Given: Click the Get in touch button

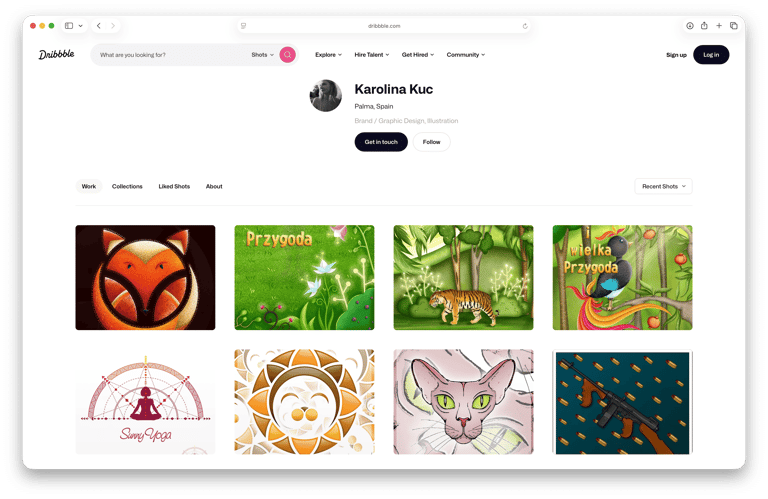Looking at the screenshot, I should (x=381, y=142).
